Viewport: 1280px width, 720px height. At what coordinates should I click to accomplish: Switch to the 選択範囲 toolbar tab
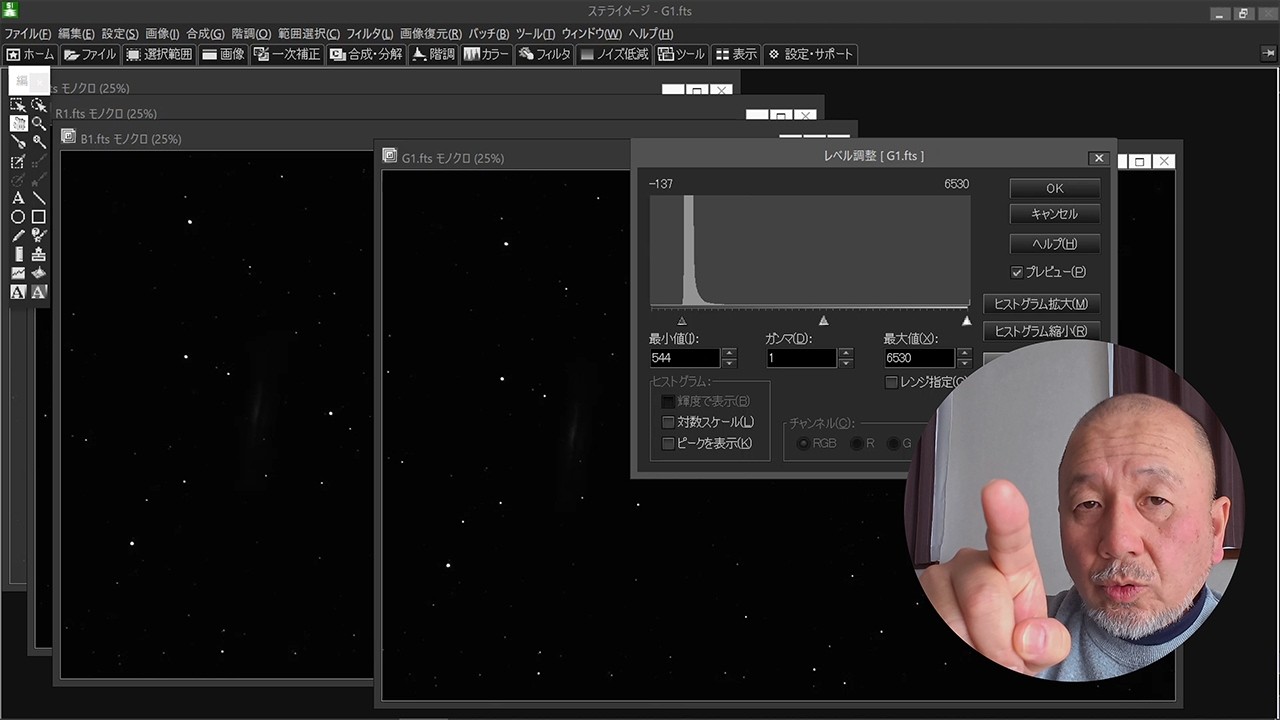159,54
